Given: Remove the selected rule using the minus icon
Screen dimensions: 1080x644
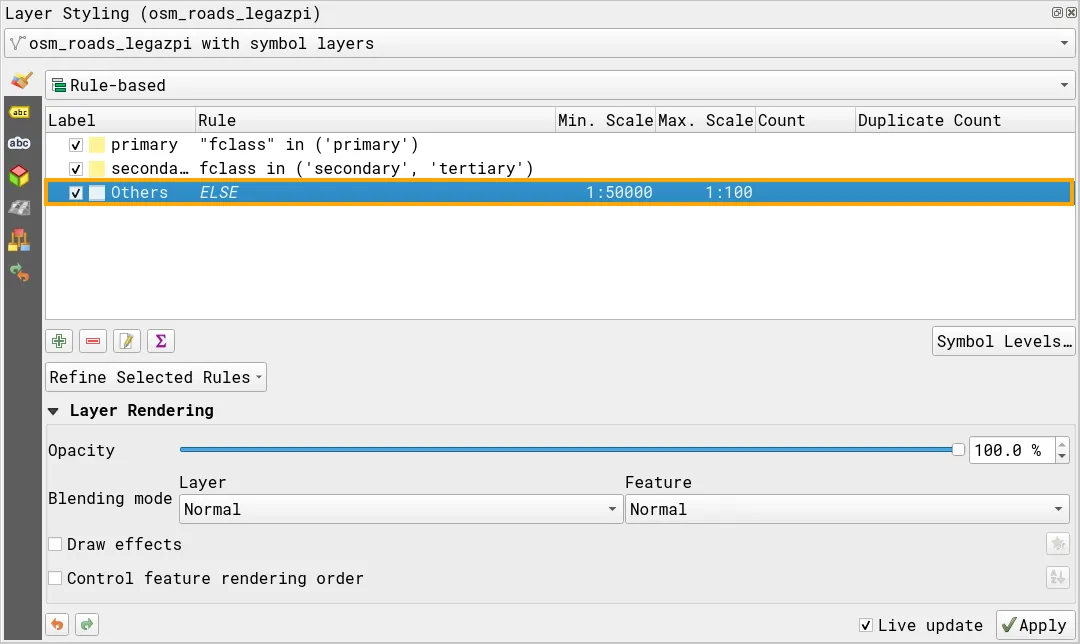Looking at the screenshot, I should point(93,340).
